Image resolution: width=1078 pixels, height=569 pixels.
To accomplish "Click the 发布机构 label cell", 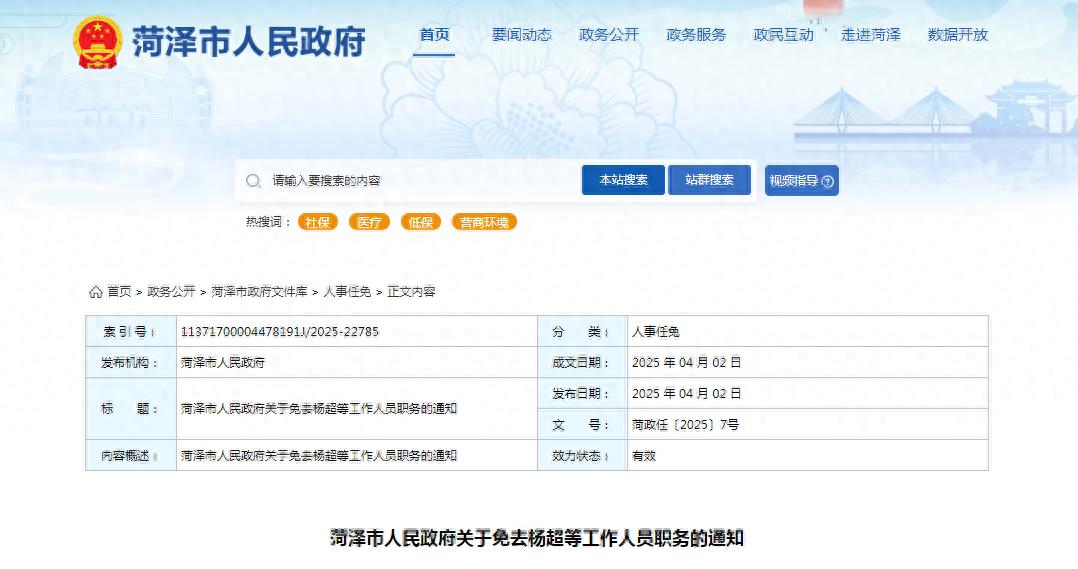I will coord(131,362).
